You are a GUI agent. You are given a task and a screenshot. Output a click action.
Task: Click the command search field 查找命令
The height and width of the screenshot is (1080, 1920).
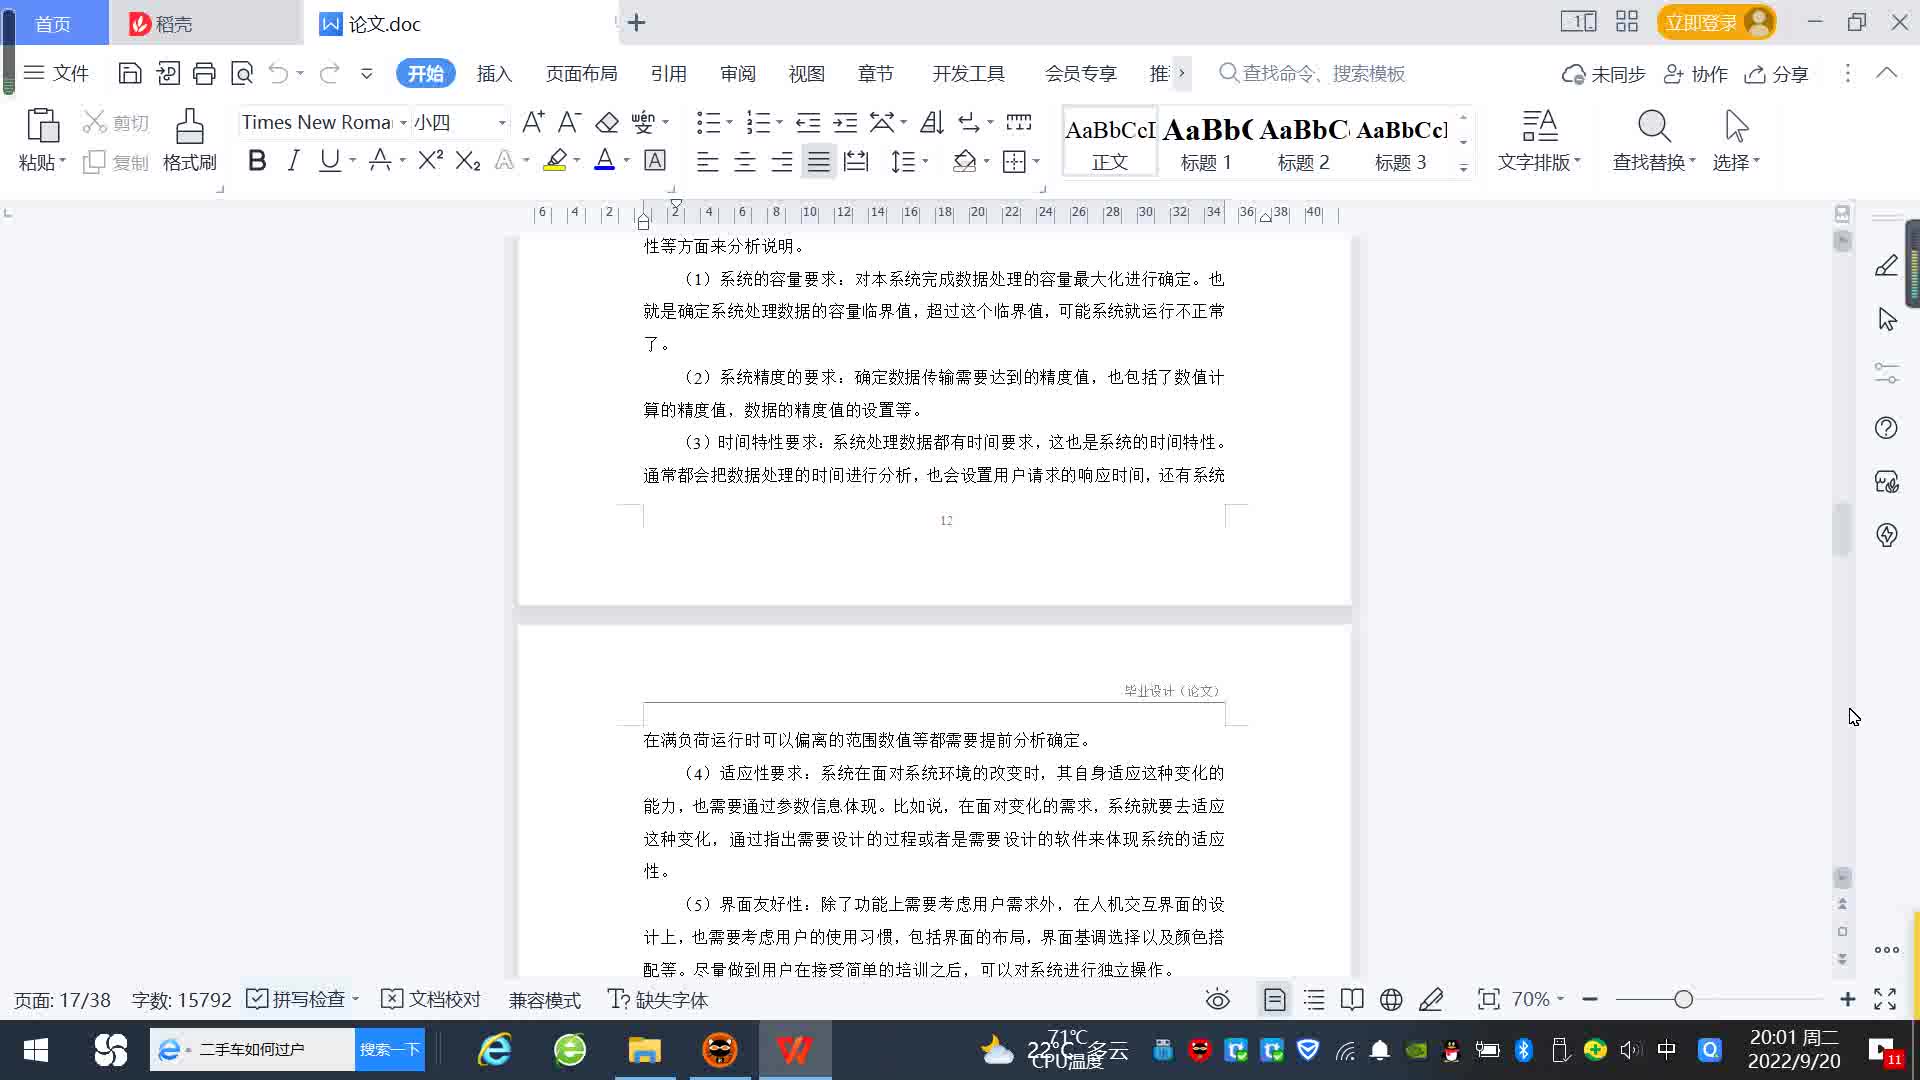[1312, 73]
